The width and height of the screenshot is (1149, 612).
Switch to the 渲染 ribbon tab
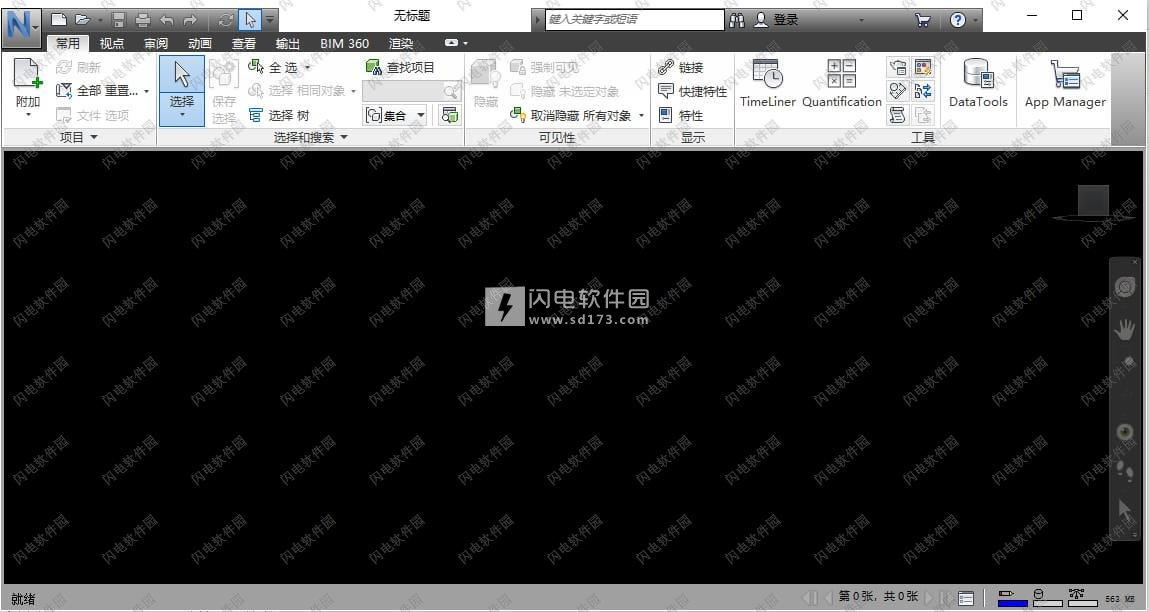pyautogui.click(x=401, y=43)
